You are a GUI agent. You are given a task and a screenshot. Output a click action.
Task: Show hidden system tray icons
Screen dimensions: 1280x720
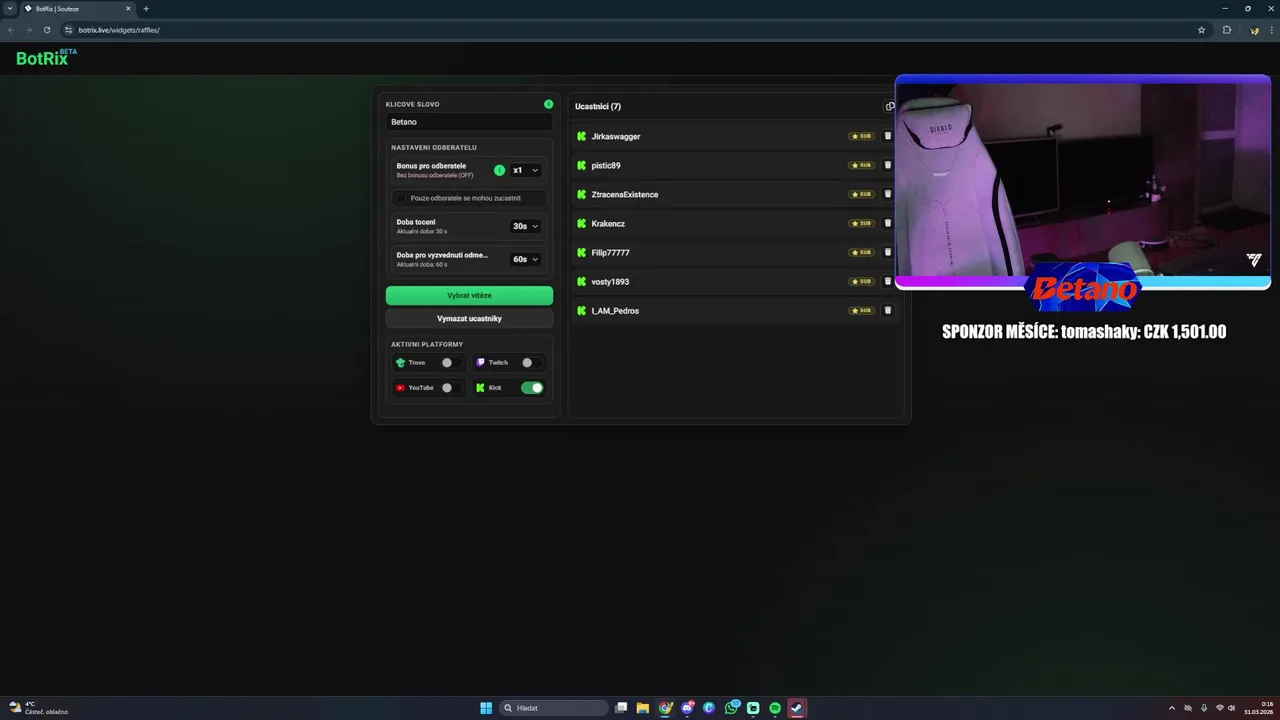[1172, 708]
